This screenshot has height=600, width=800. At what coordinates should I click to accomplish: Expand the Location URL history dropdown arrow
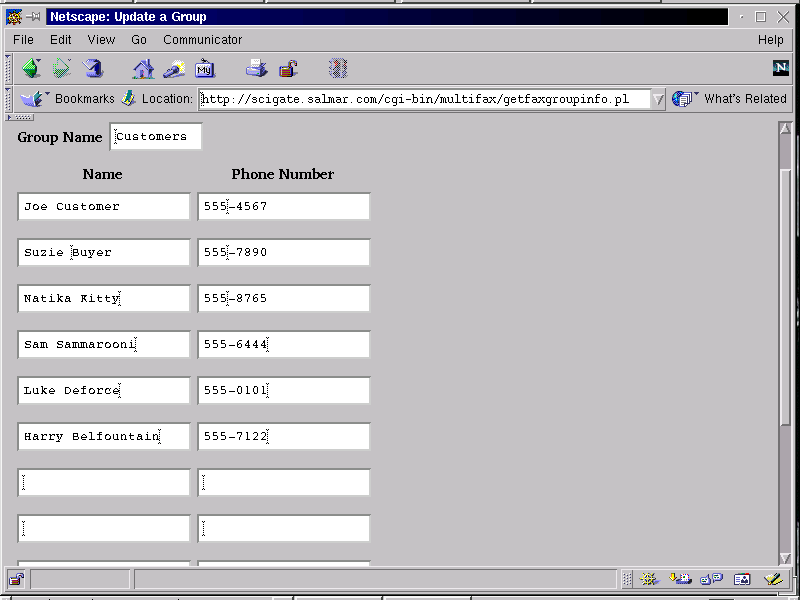pyautogui.click(x=657, y=99)
